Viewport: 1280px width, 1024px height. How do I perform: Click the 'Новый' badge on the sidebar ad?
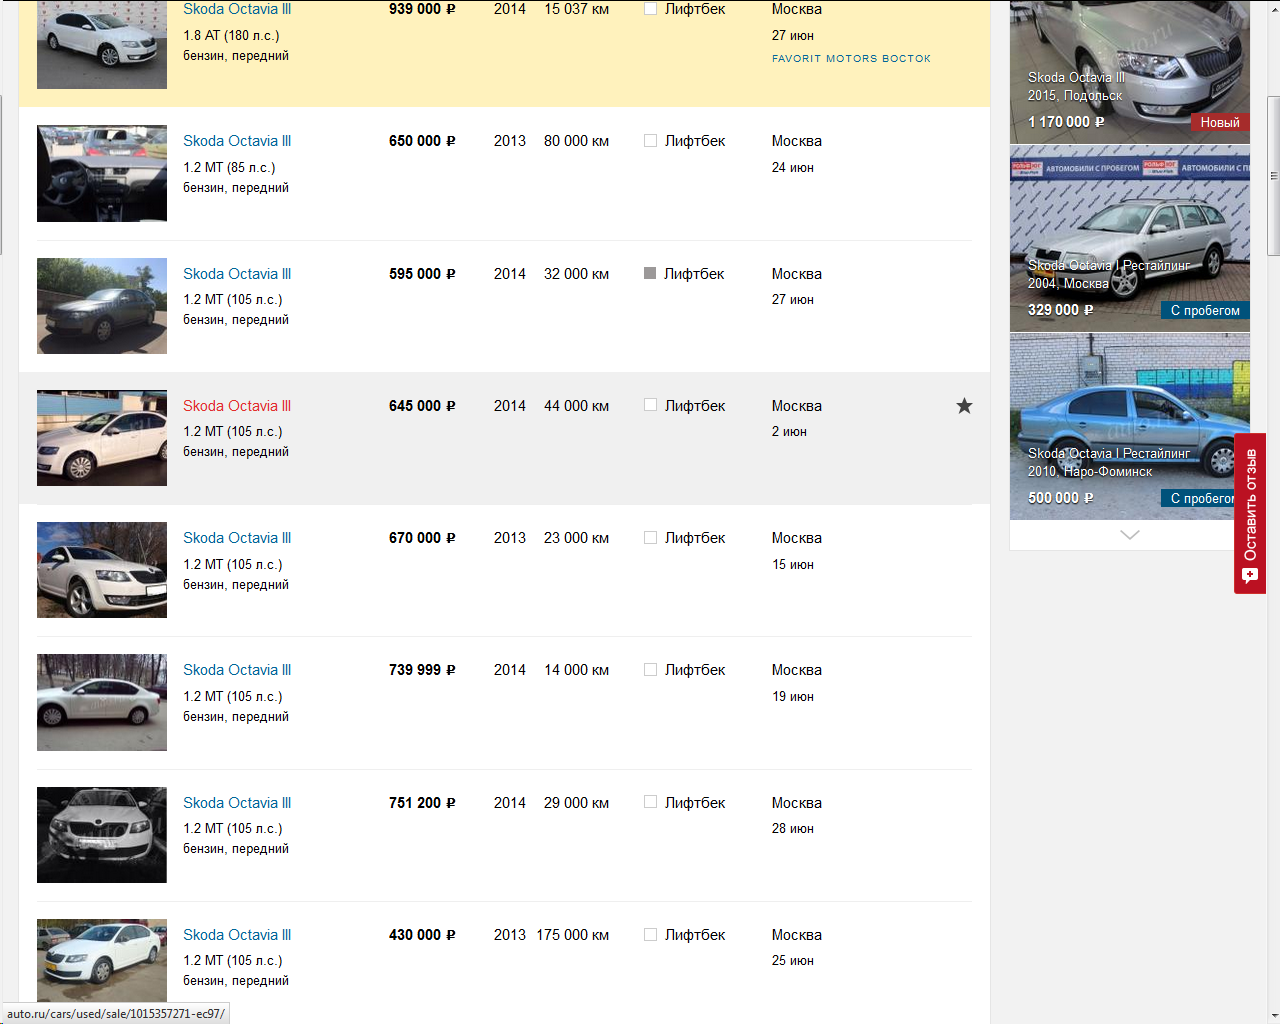pos(1220,122)
